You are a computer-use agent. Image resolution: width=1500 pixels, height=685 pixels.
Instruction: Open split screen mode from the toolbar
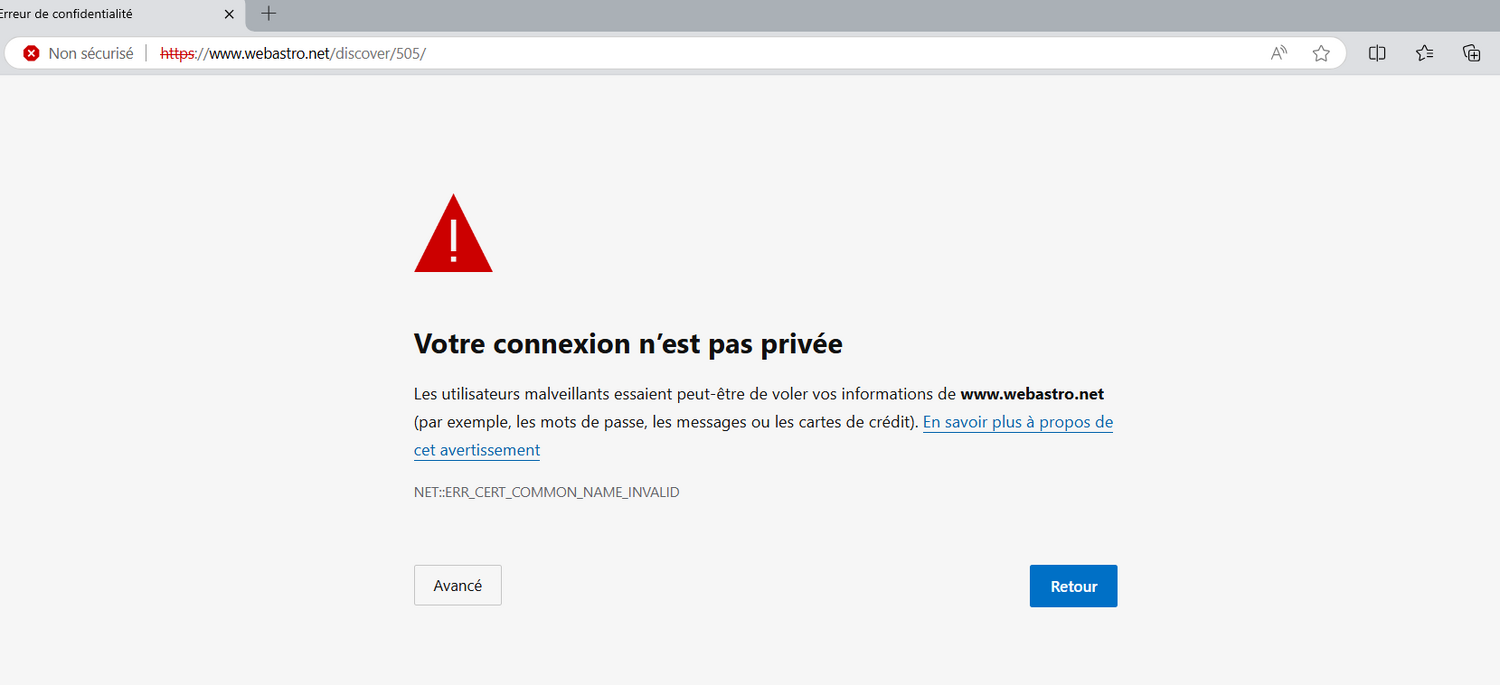coord(1377,53)
